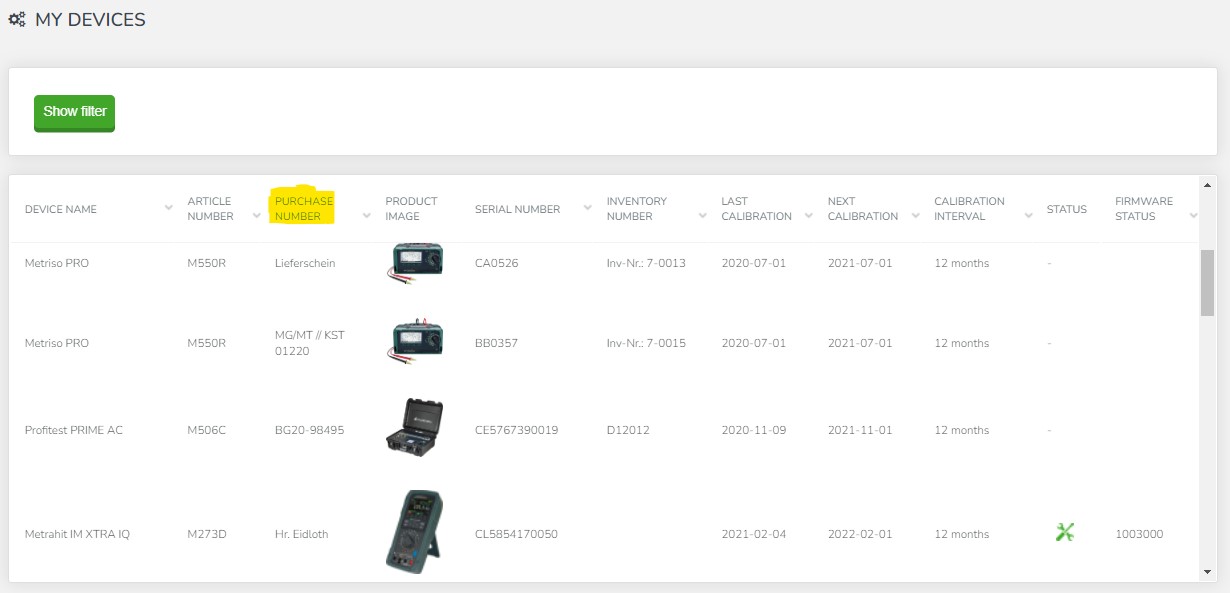Open the Serial Number column dropdown chevron
Screen dimensions: 1230x593
(585, 208)
